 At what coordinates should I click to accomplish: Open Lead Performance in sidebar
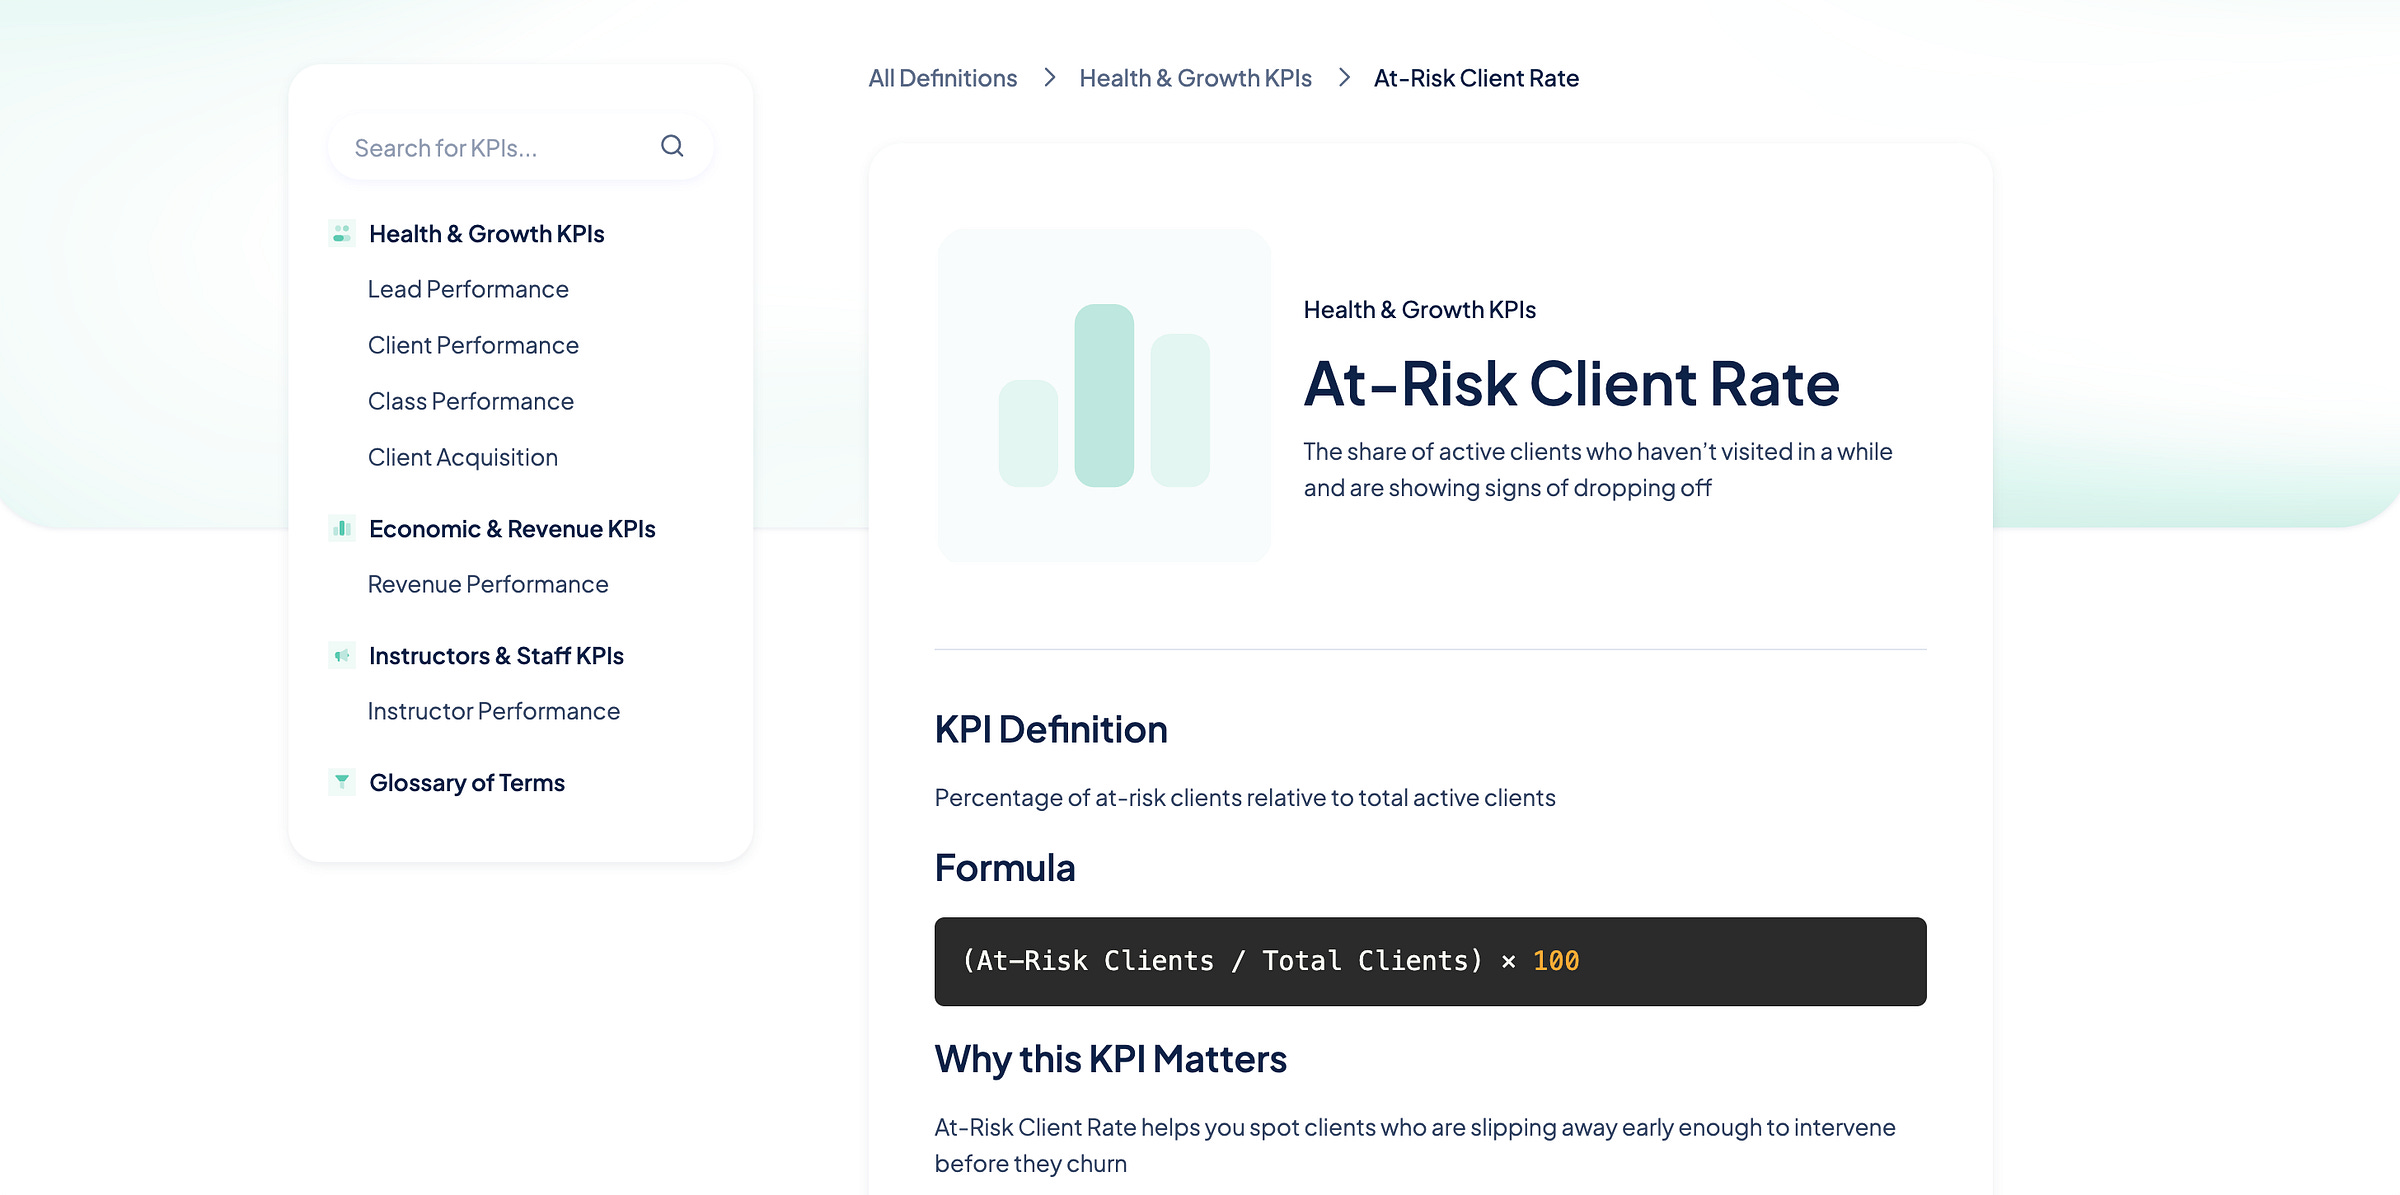(468, 290)
